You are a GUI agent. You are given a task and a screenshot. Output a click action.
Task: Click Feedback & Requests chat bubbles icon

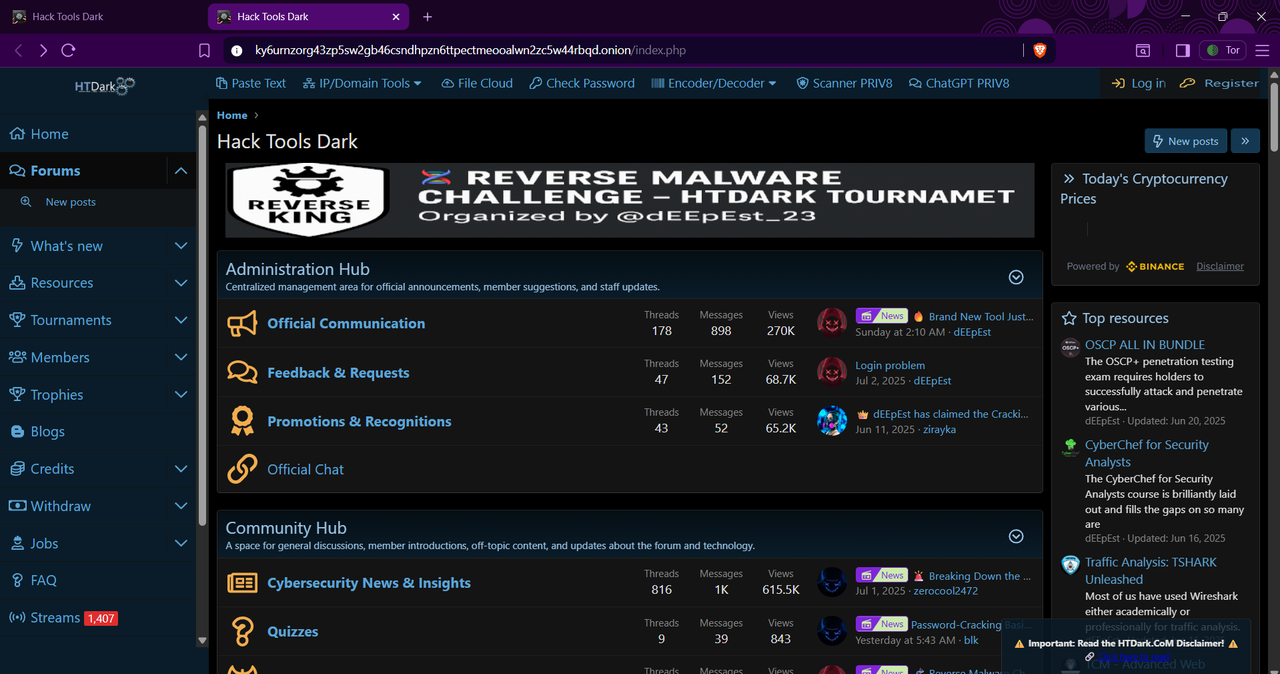[242, 373]
